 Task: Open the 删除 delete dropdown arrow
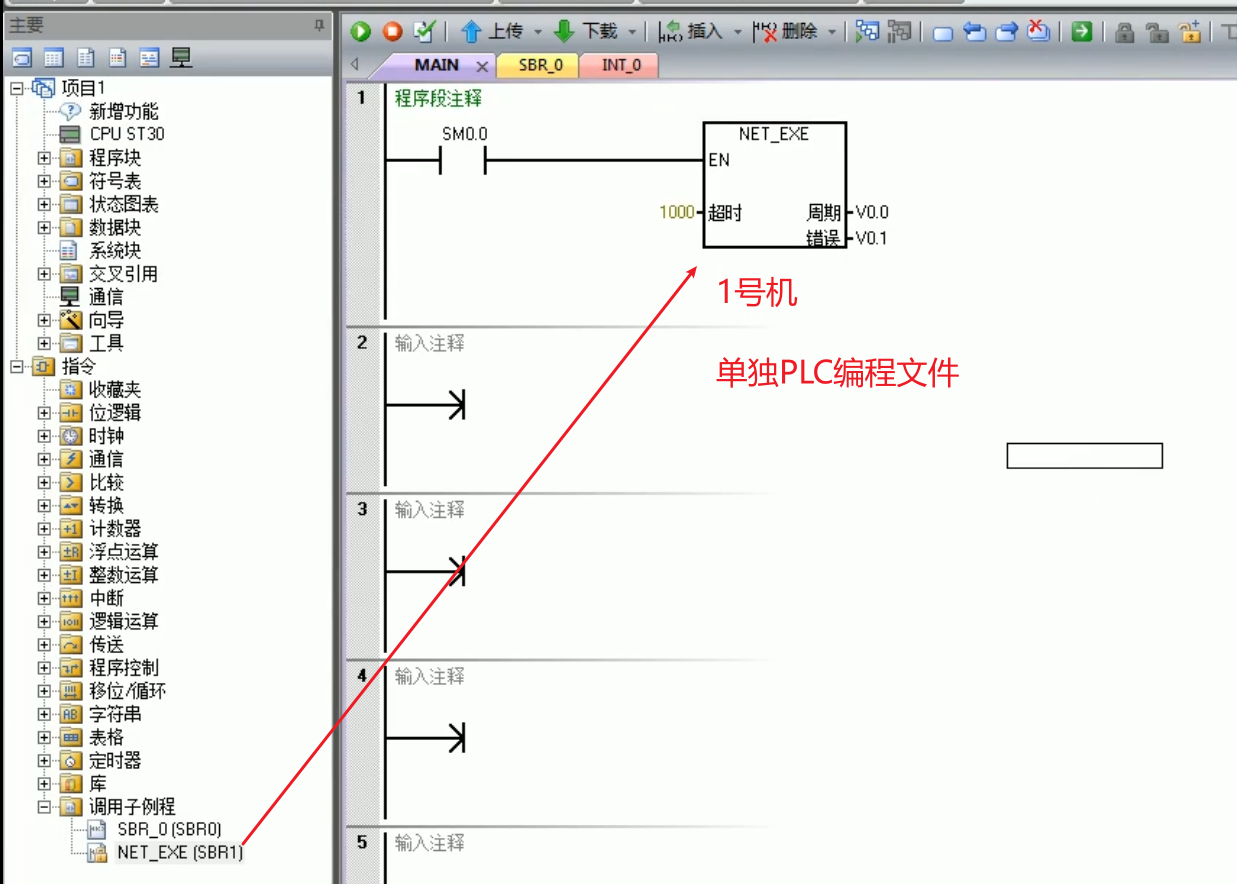(831, 33)
